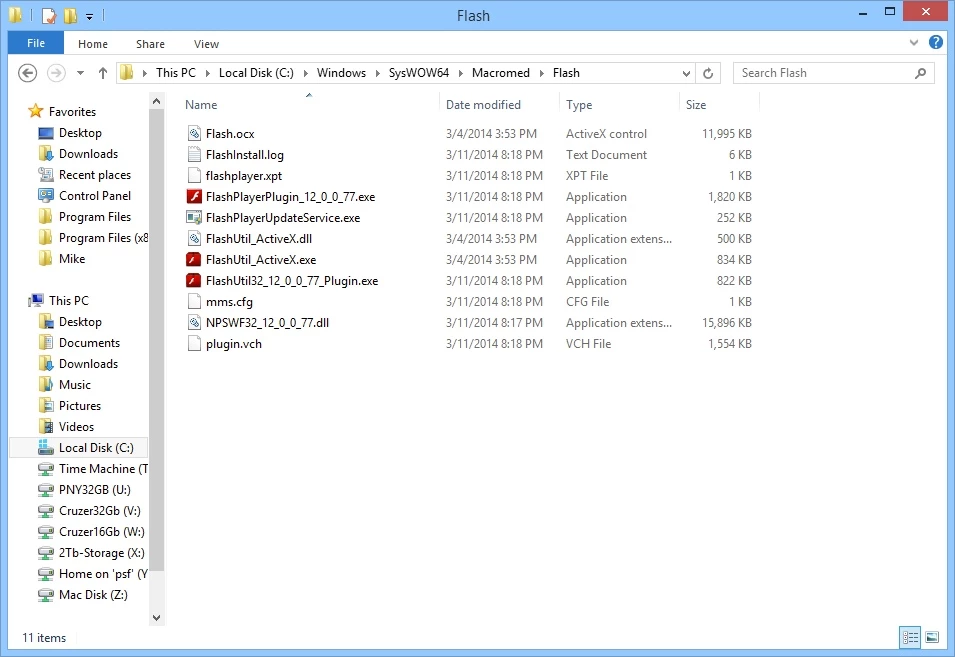Open the Share ribbon tab
Image resolution: width=955 pixels, height=657 pixels.
coord(150,44)
